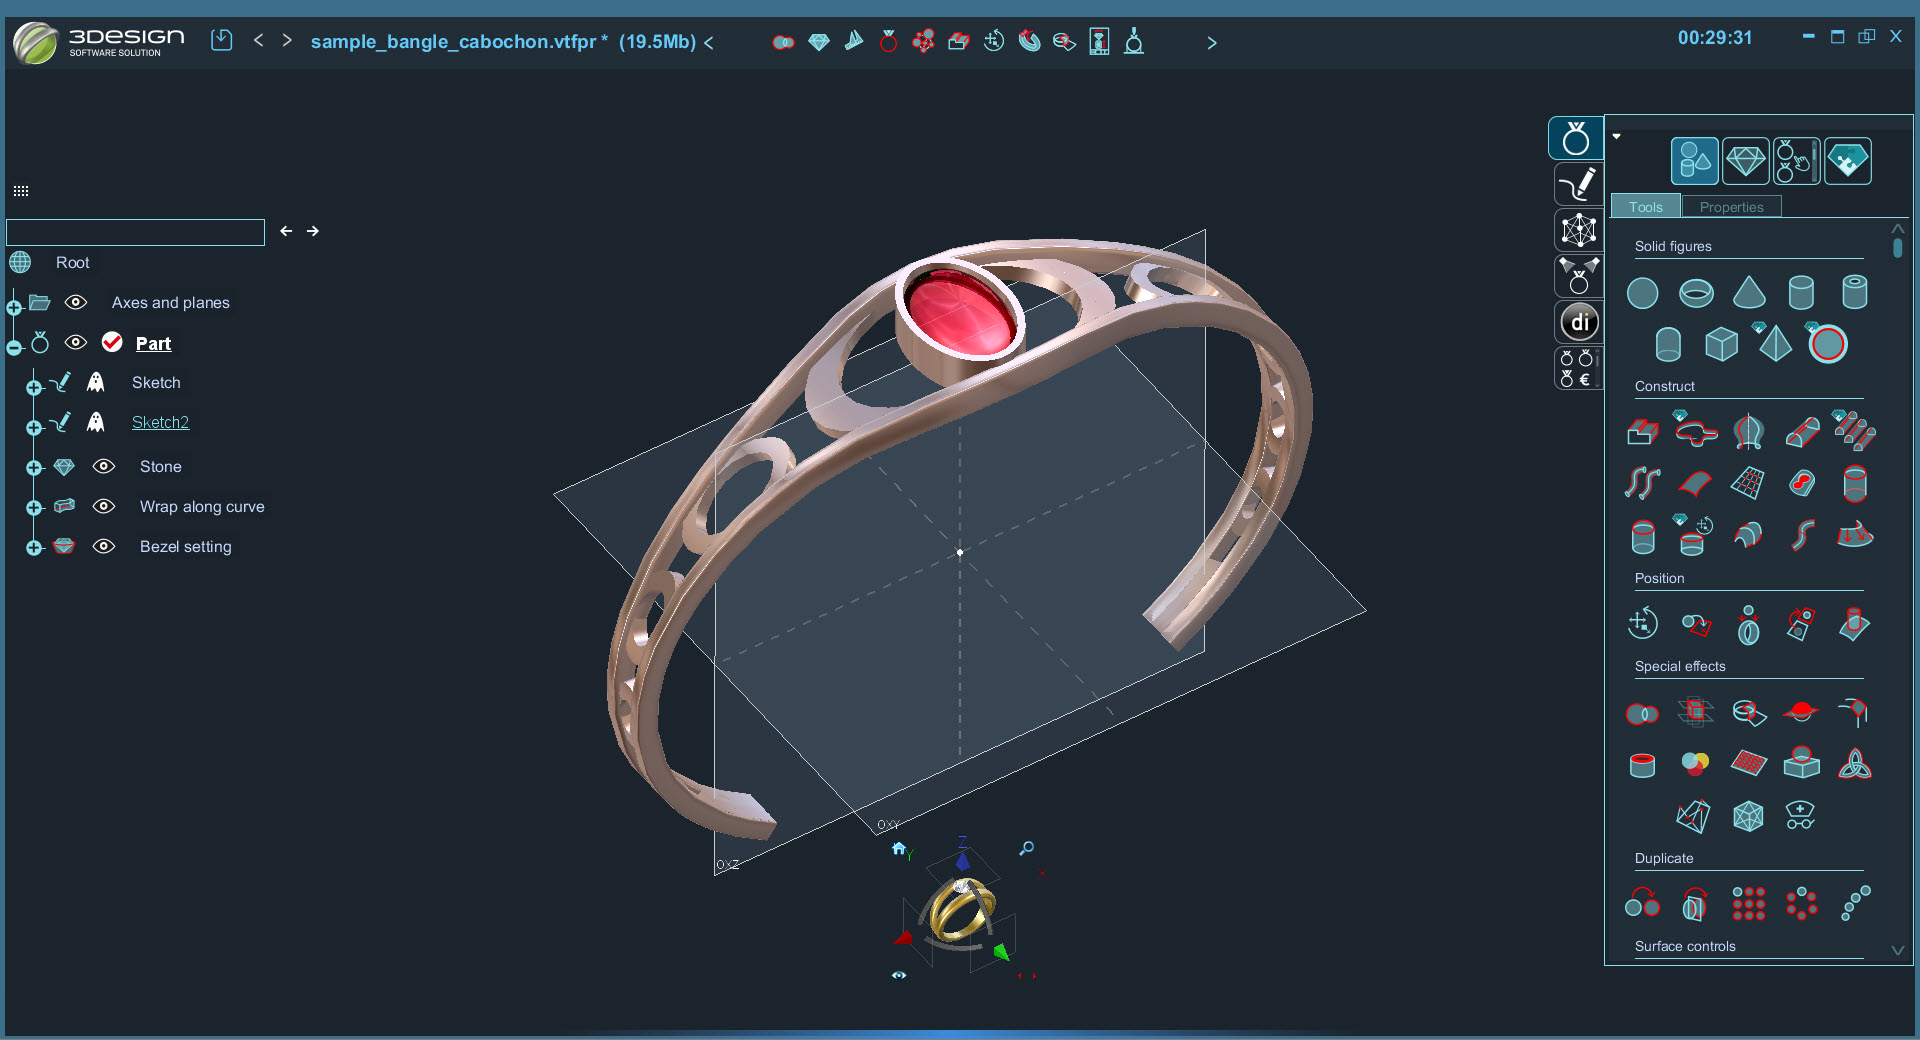
Task: Select the circular pattern tool in Duplicate
Action: click(1802, 904)
